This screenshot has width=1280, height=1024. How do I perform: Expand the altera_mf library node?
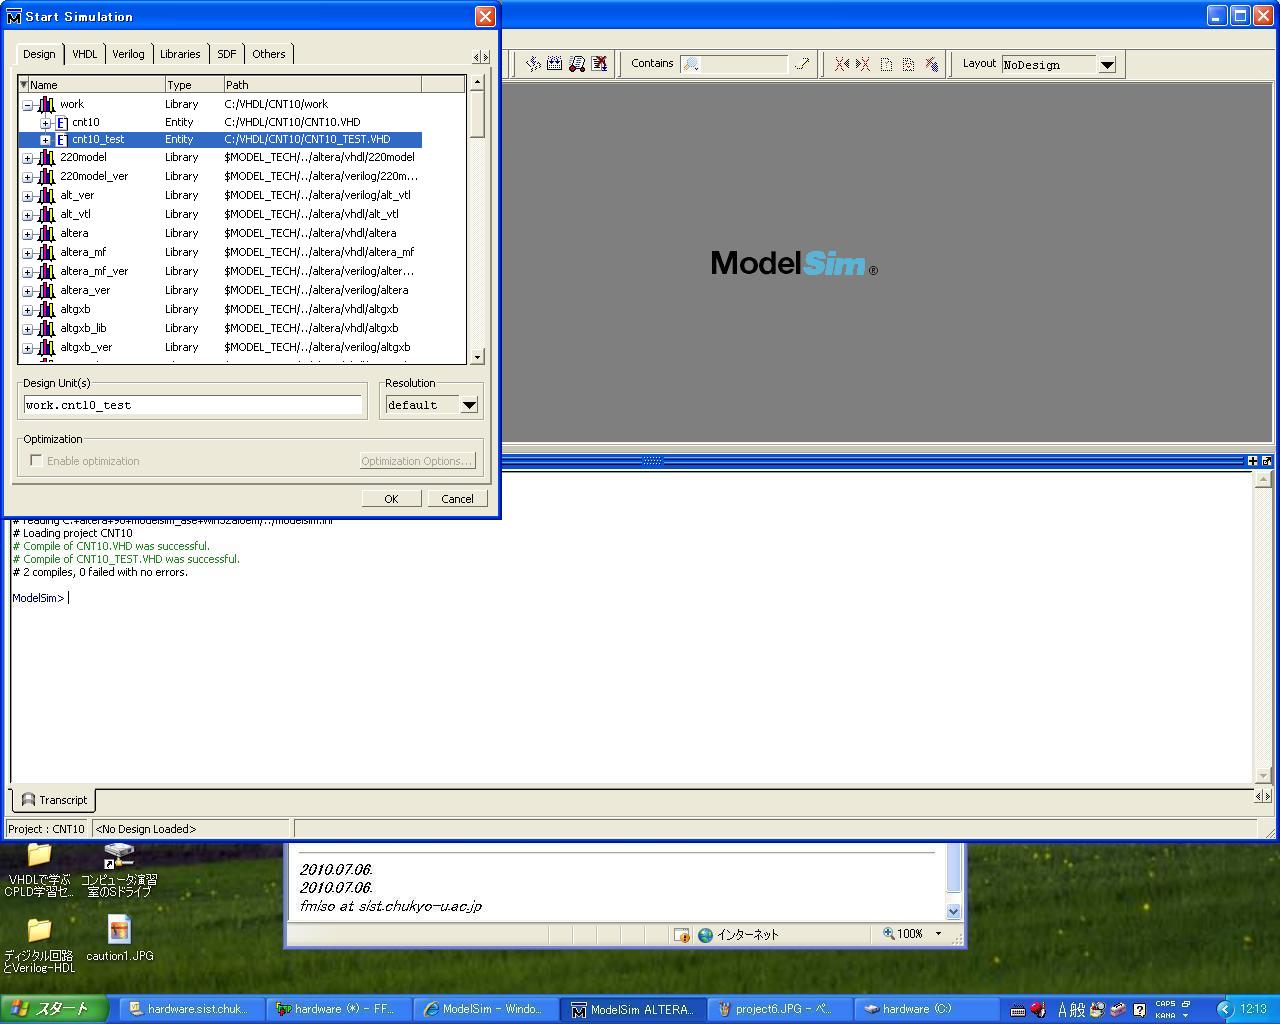point(28,253)
